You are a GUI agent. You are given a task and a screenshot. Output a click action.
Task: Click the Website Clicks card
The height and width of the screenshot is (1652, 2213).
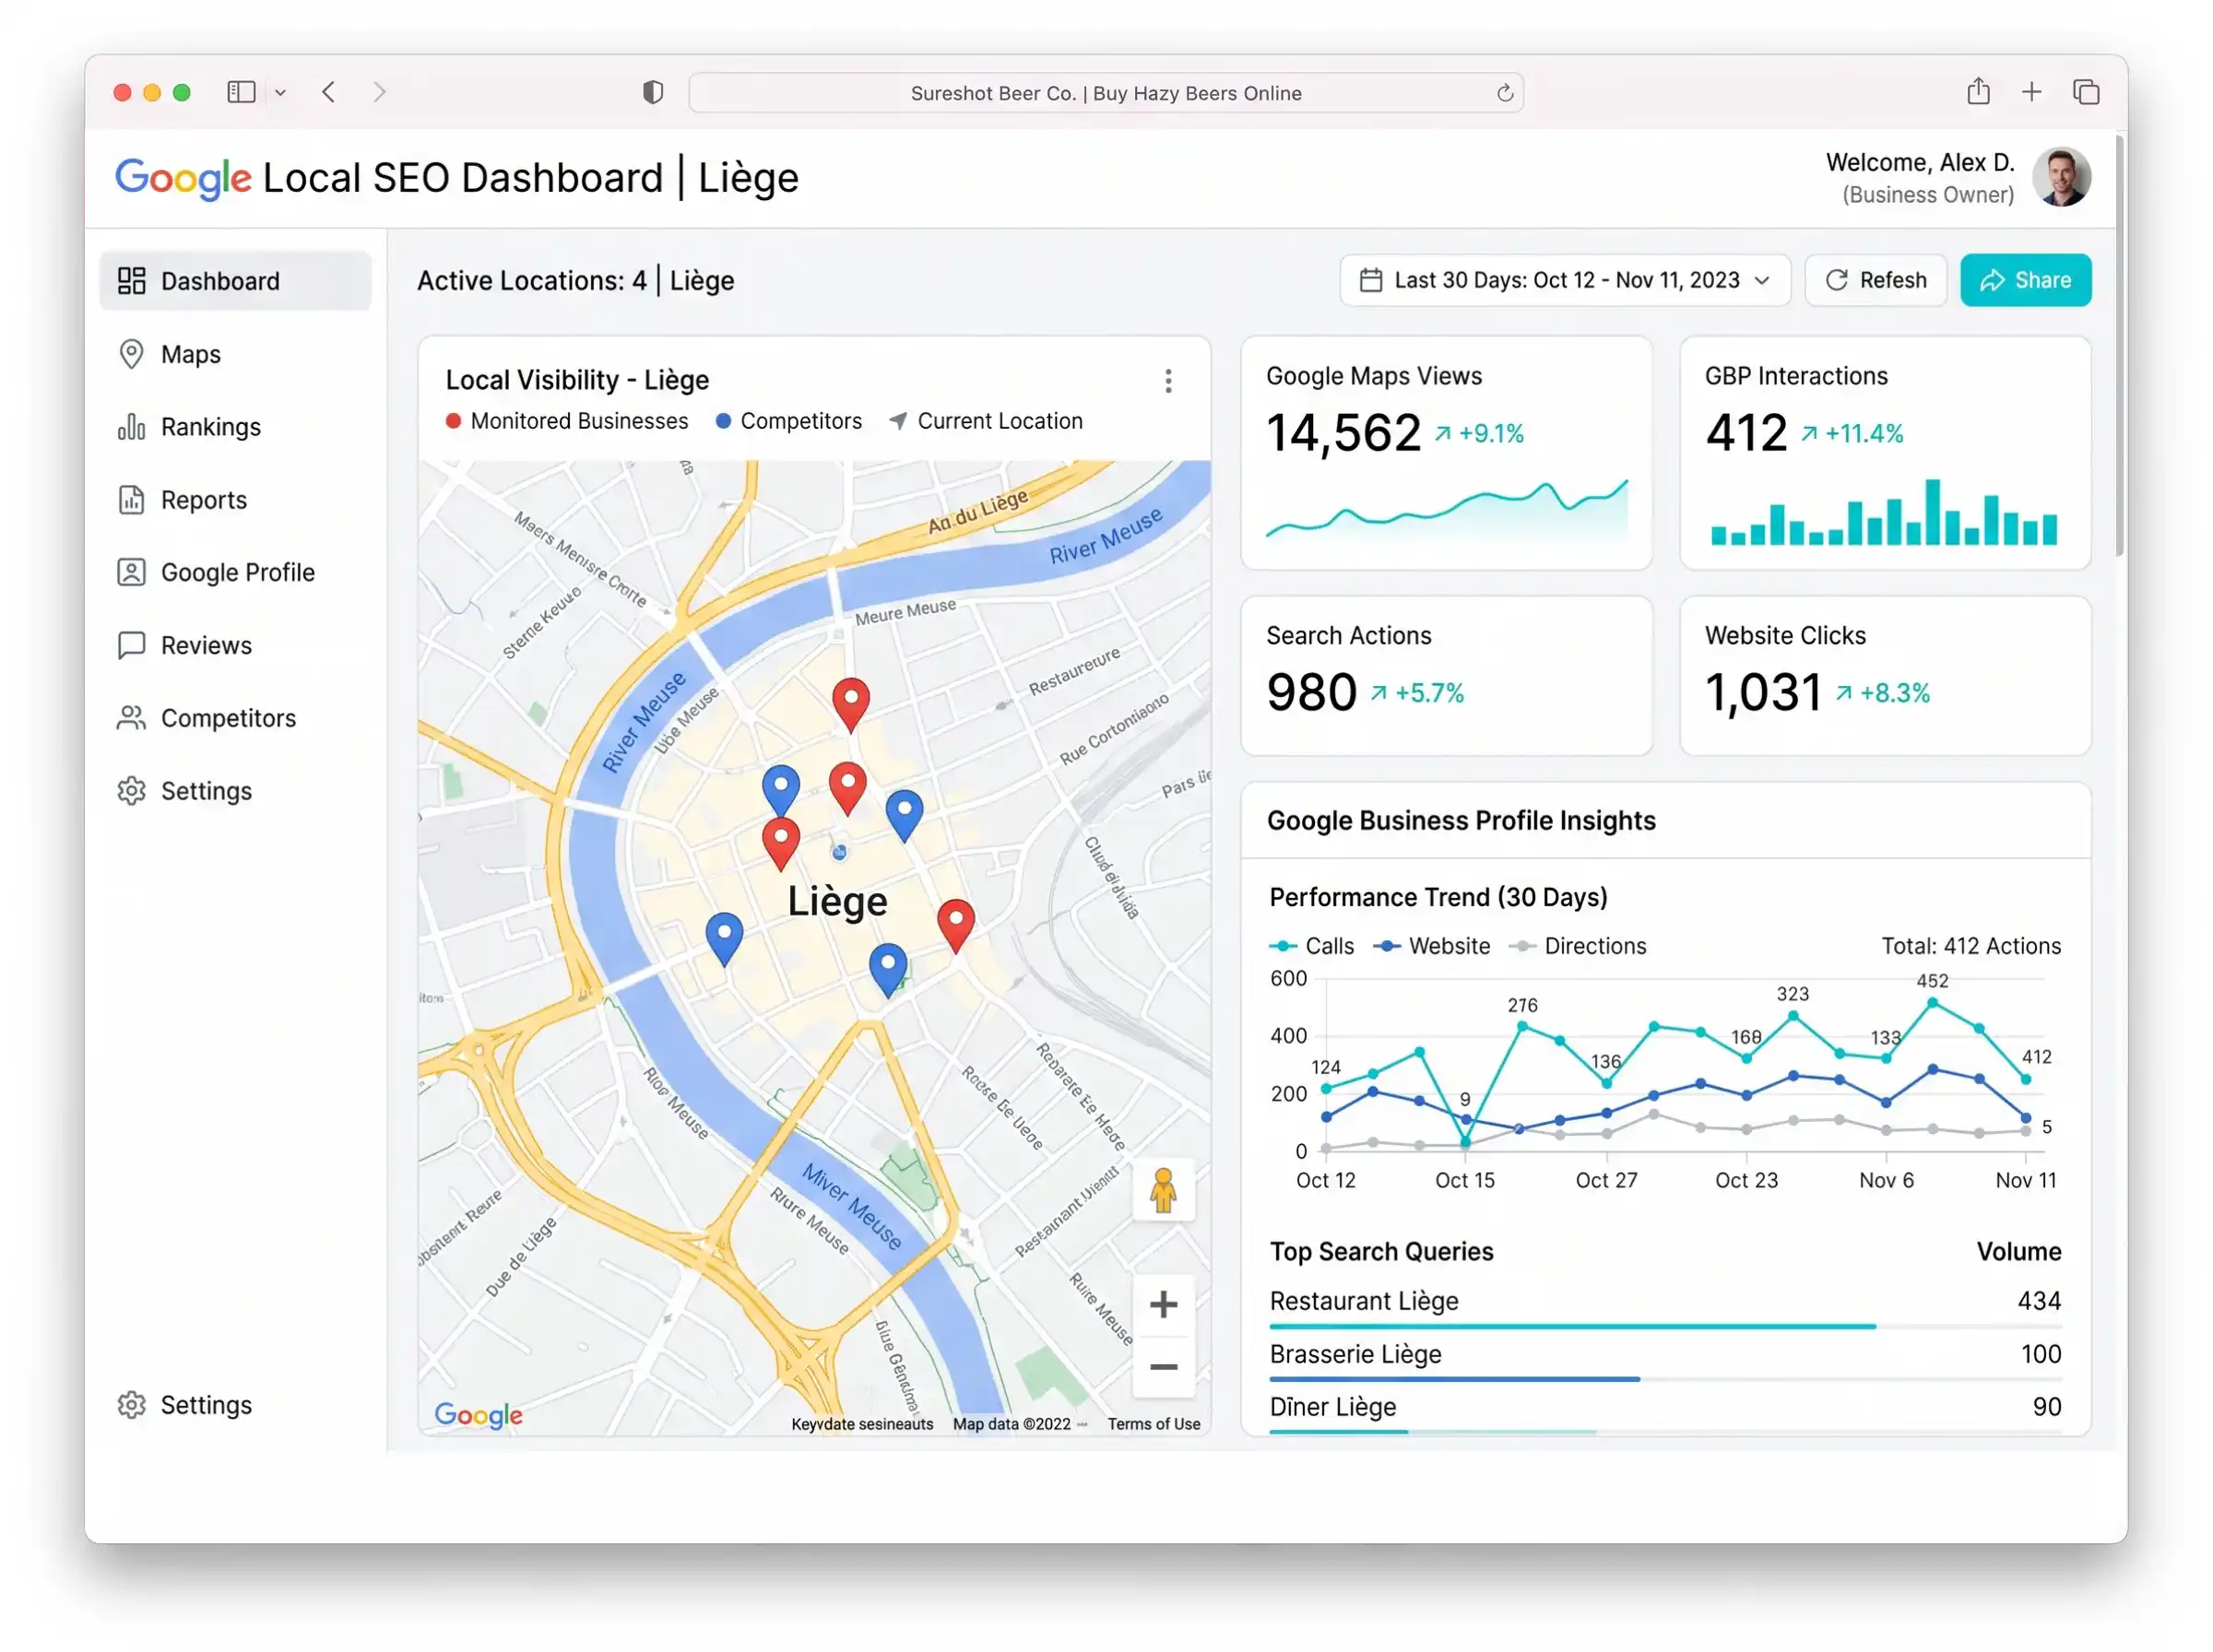[x=1884, y=676]
